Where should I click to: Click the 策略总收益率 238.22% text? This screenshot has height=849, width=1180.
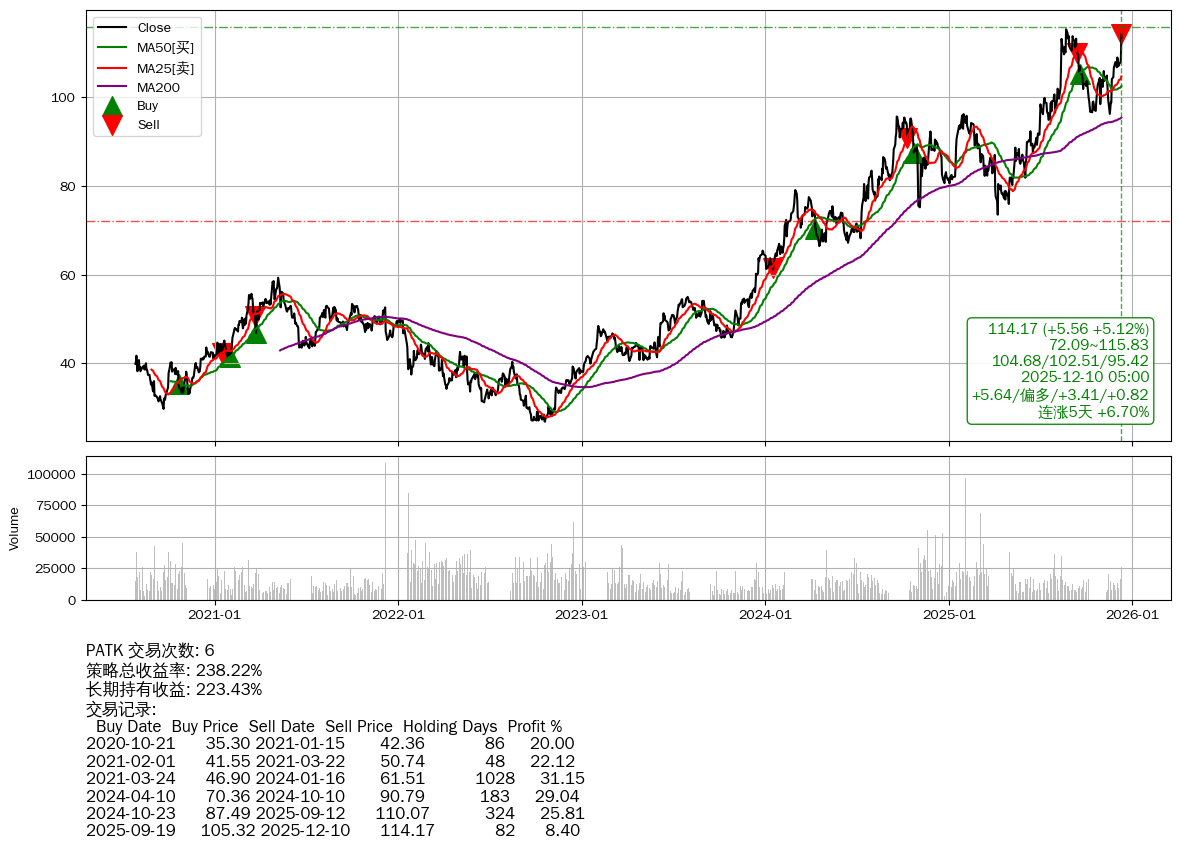coord(174,670)
